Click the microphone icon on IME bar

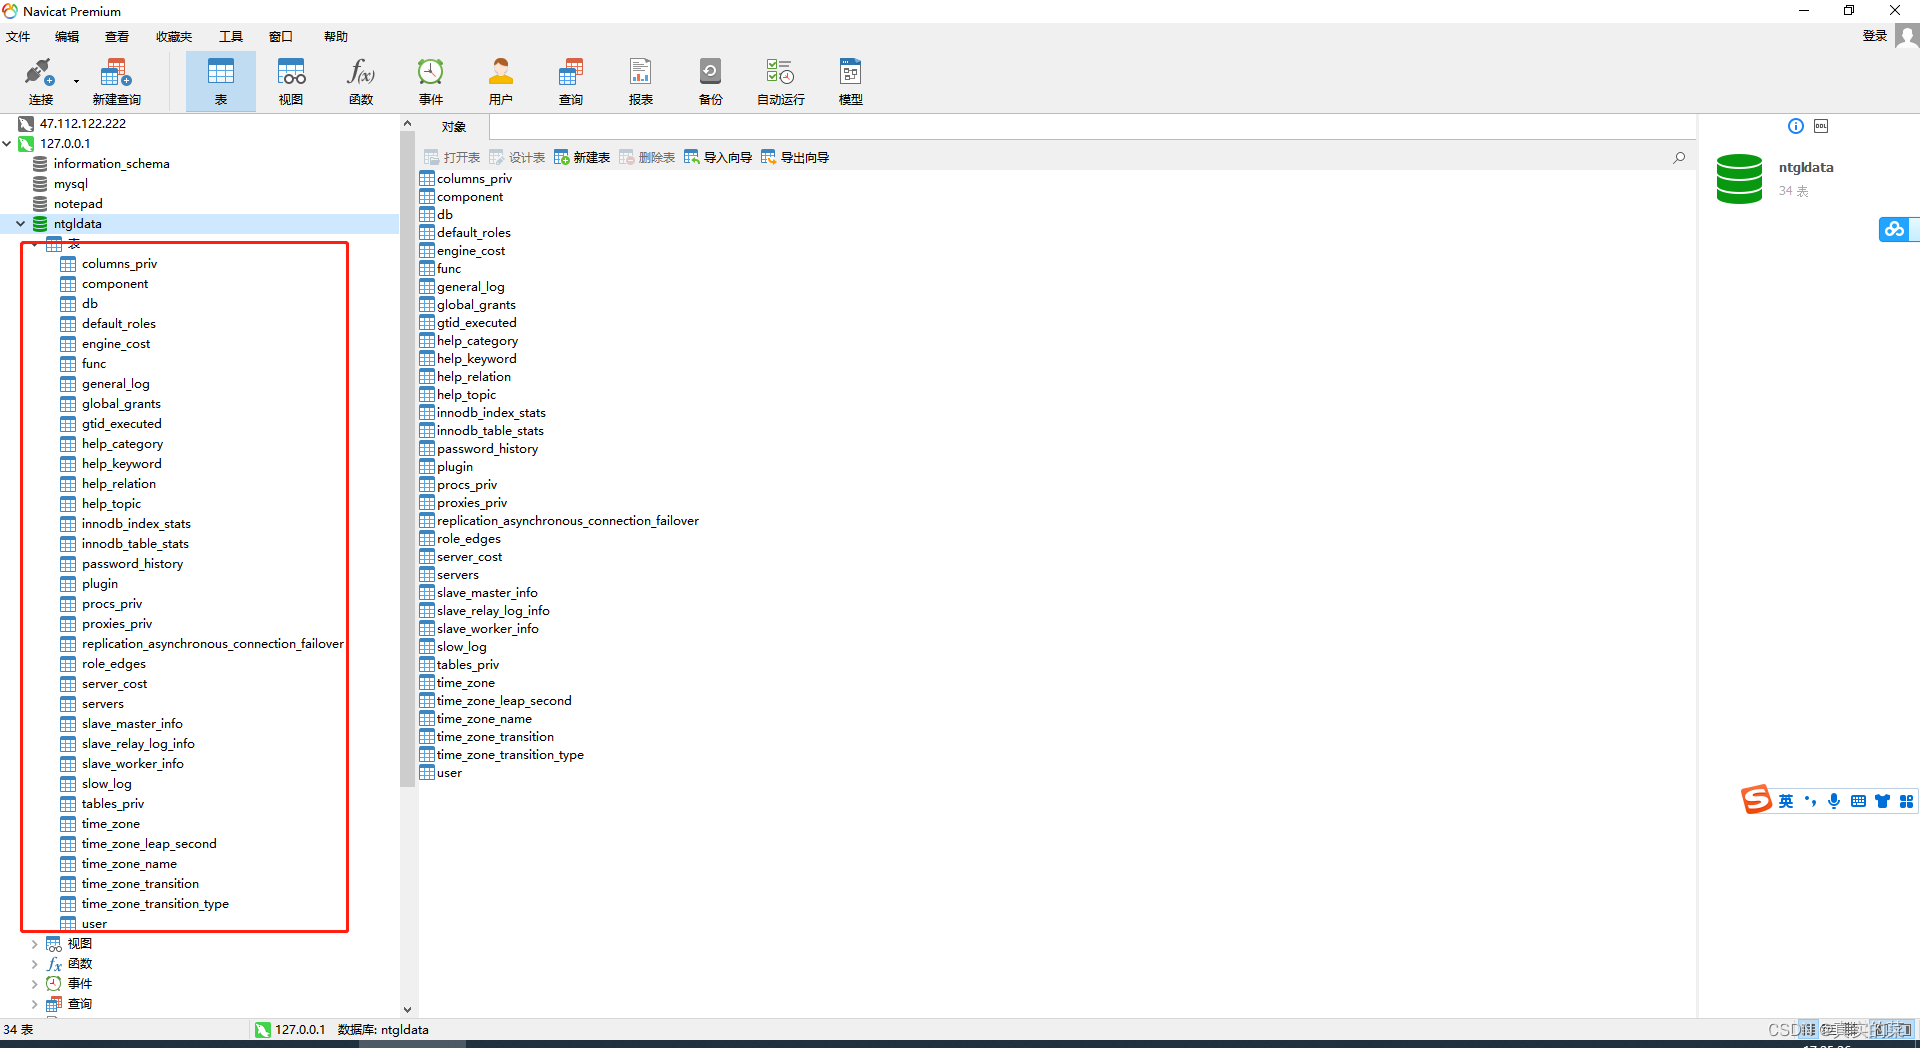click(1834, 801)
